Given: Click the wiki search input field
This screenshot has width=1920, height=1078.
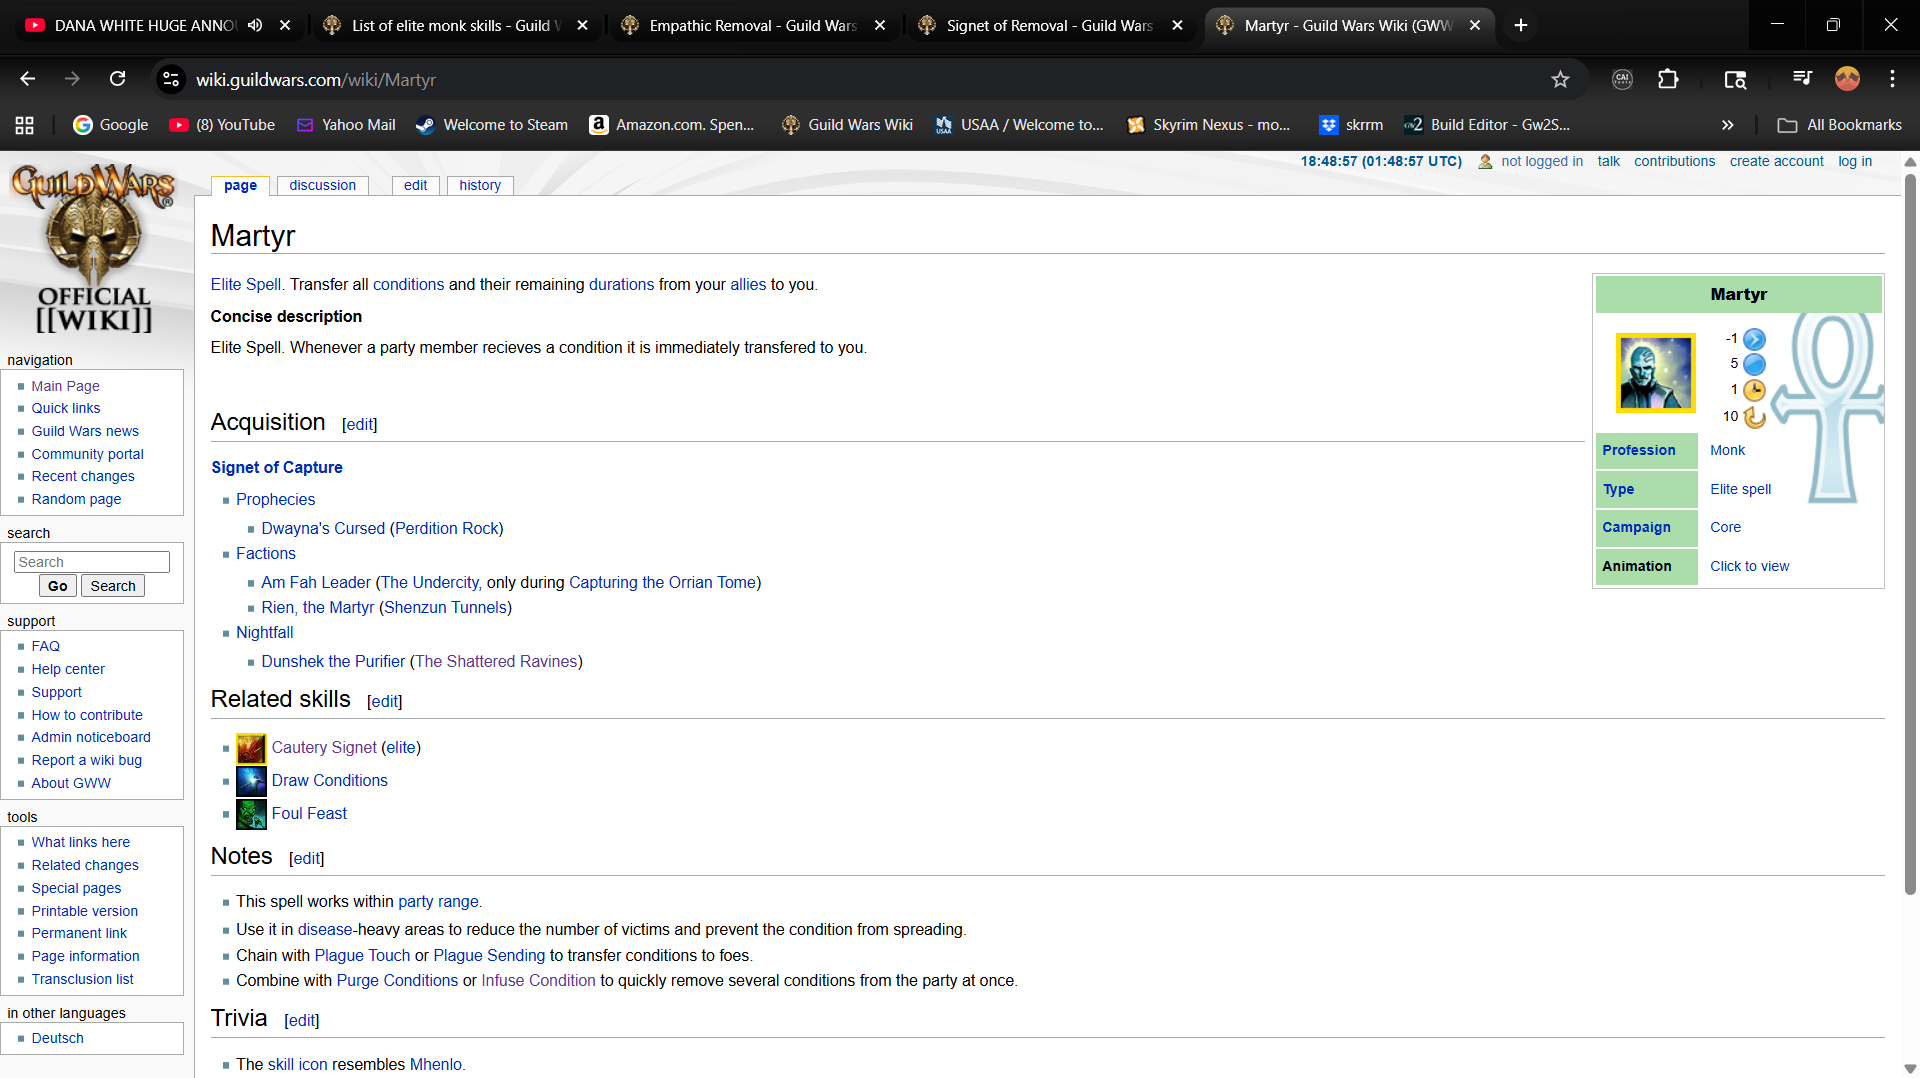Looking at the screenshot, I should click(x=92, y=562).
